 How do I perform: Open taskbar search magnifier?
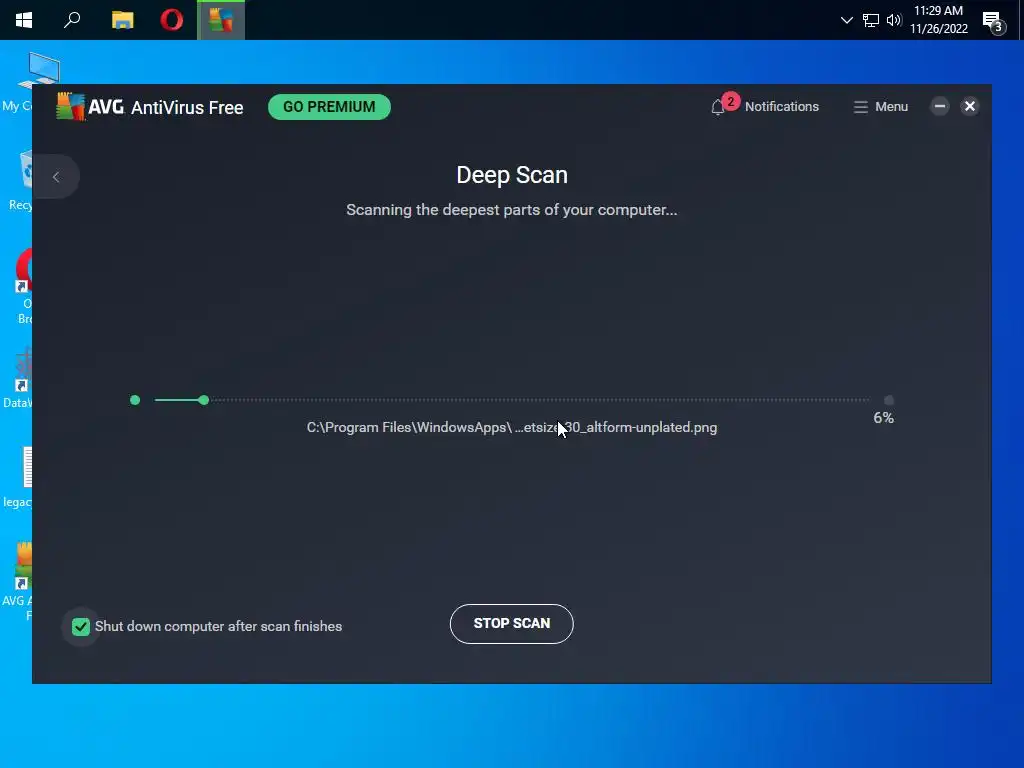coord(72,20)
